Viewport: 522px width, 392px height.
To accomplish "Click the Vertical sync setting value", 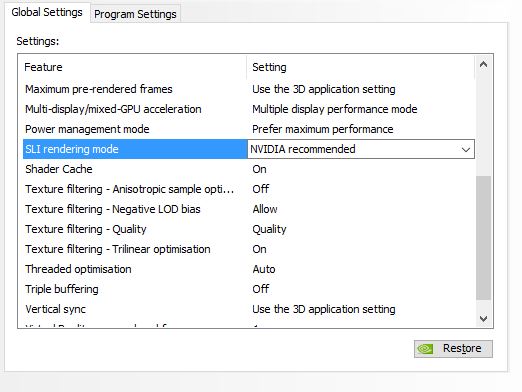I will [324, 309].
